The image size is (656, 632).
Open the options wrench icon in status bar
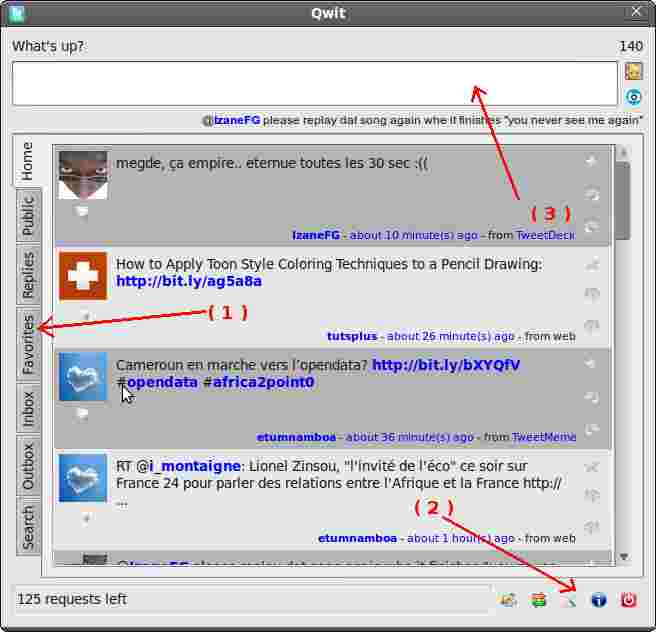(569, 601)
